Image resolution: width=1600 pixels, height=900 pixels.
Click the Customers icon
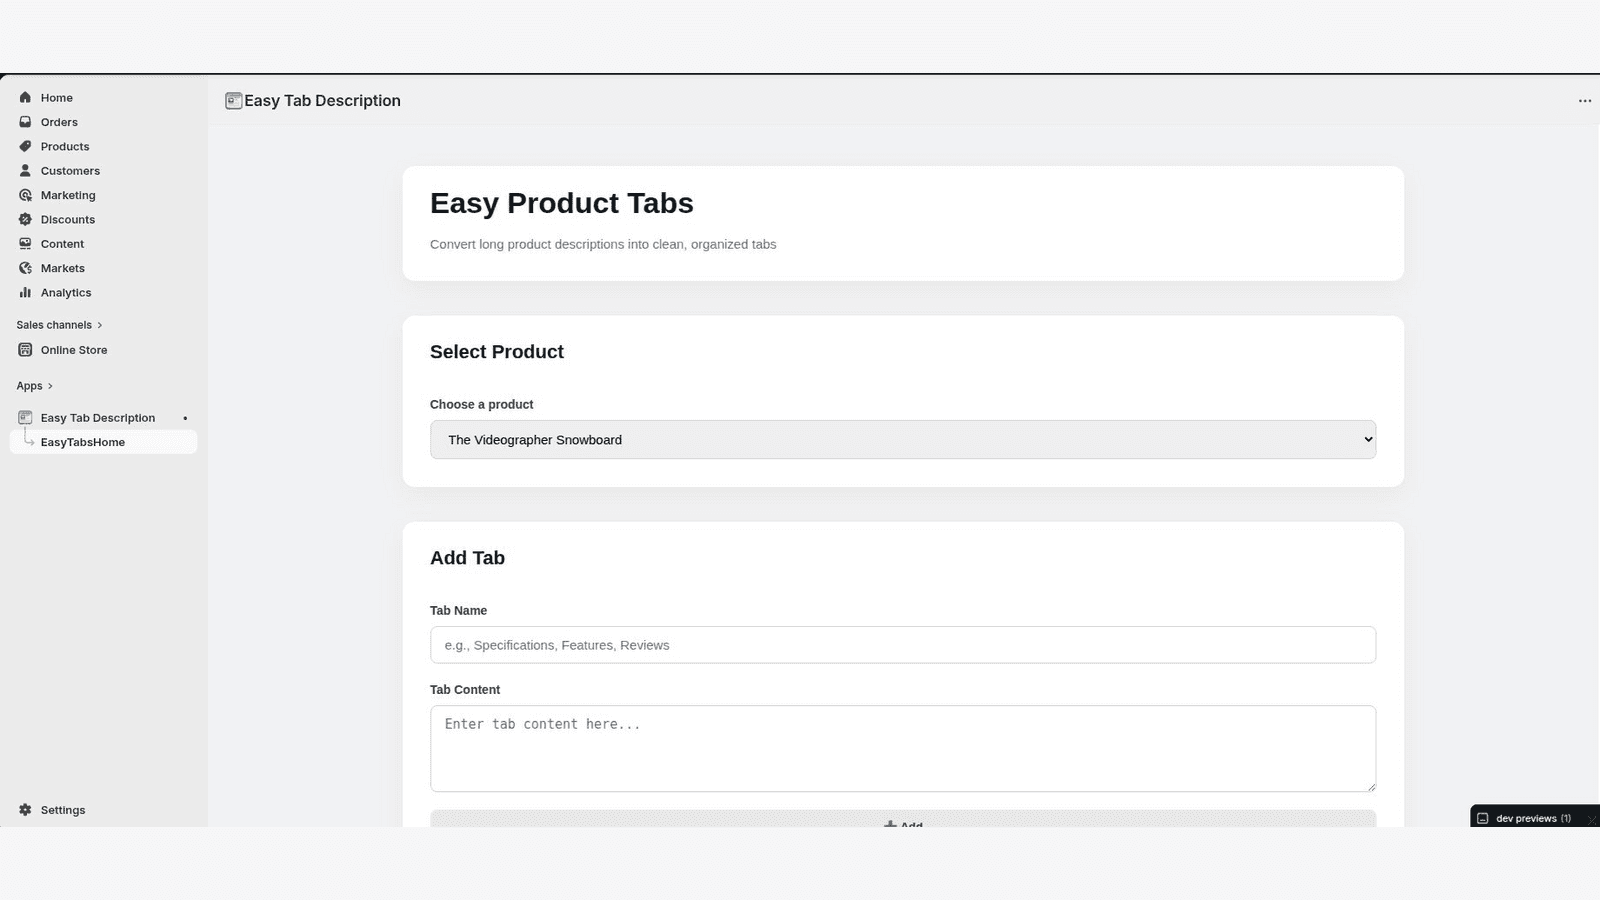[25, 170]
